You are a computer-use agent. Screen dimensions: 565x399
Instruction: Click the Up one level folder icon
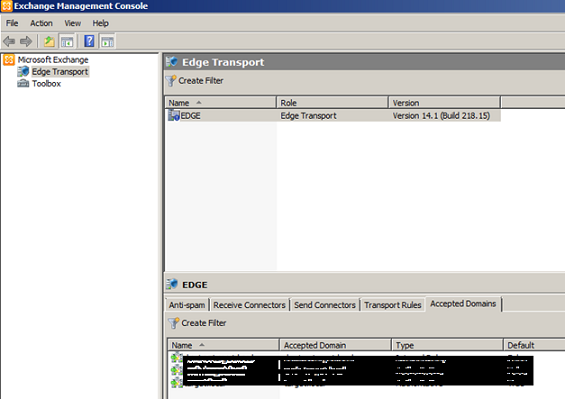(49, 41)
